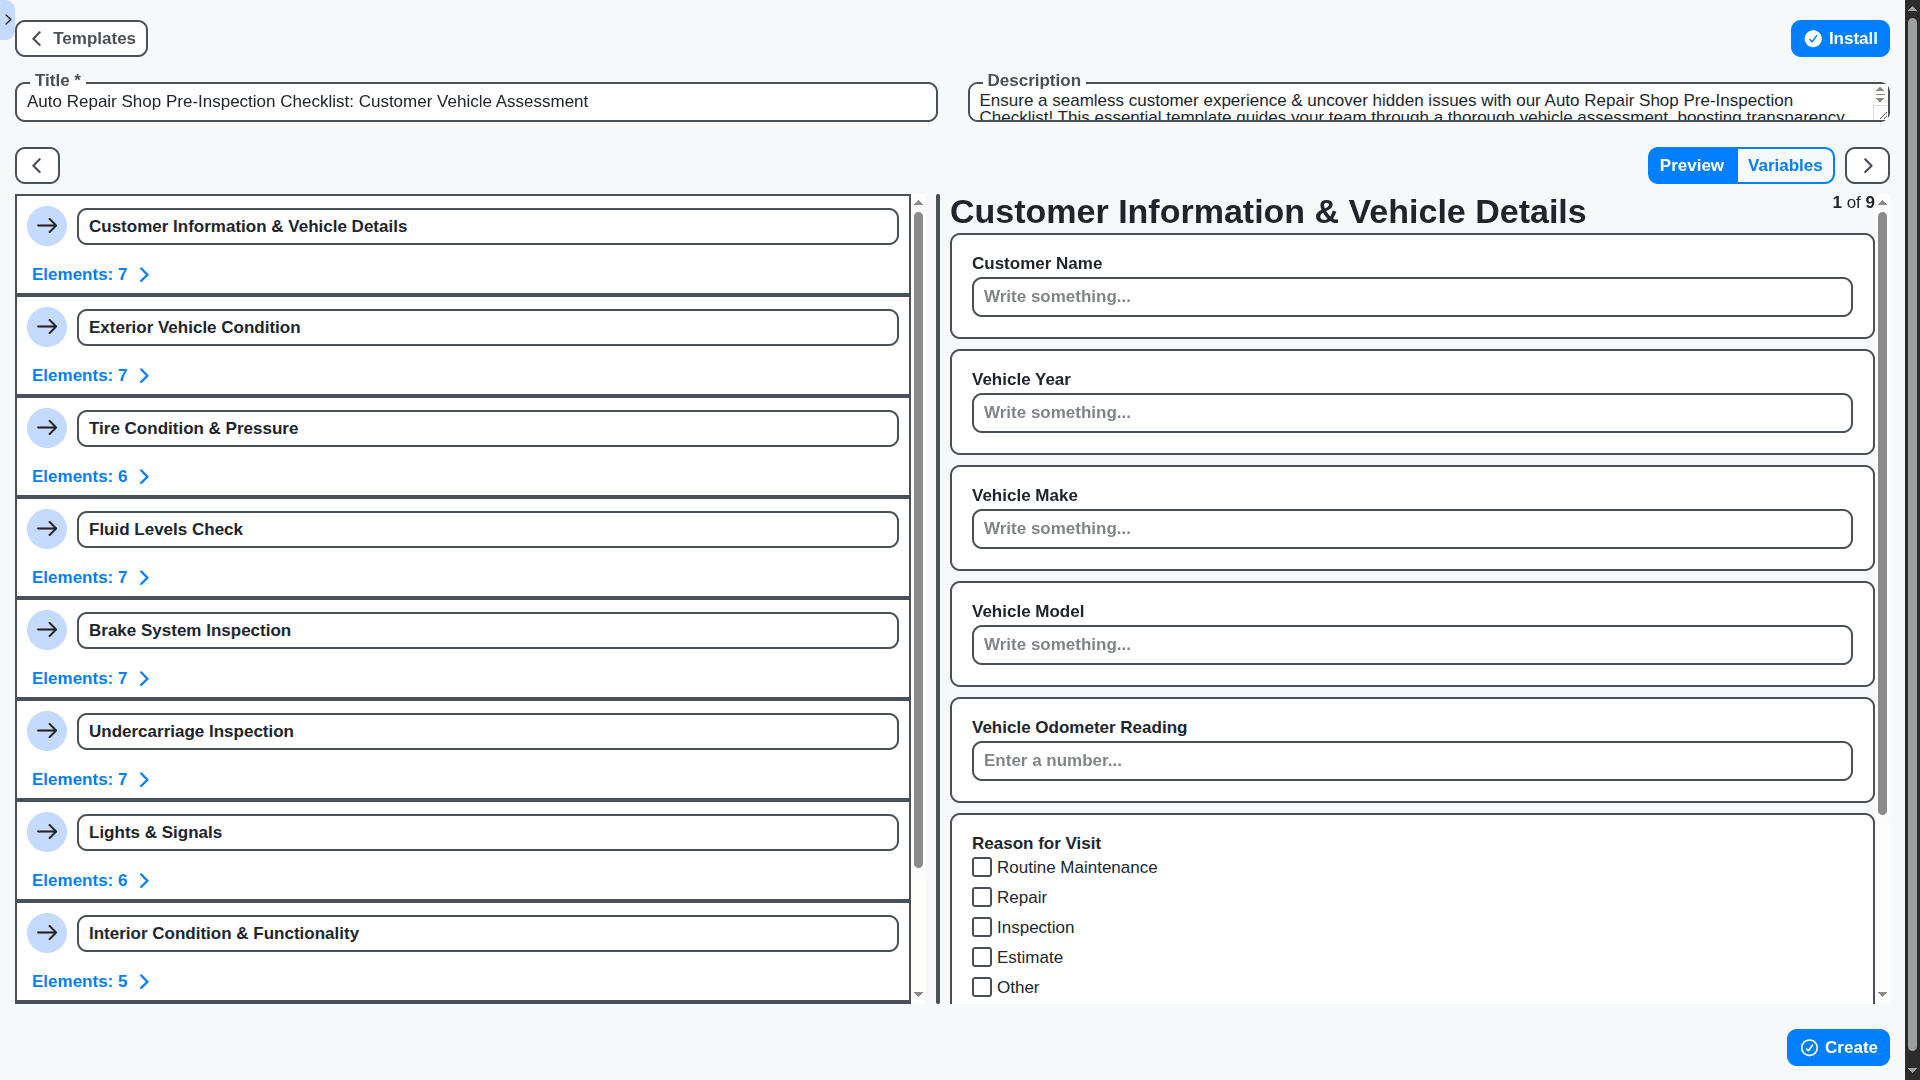
Task: Expand elements of Brake System Inspection
Action: point(90,678)
